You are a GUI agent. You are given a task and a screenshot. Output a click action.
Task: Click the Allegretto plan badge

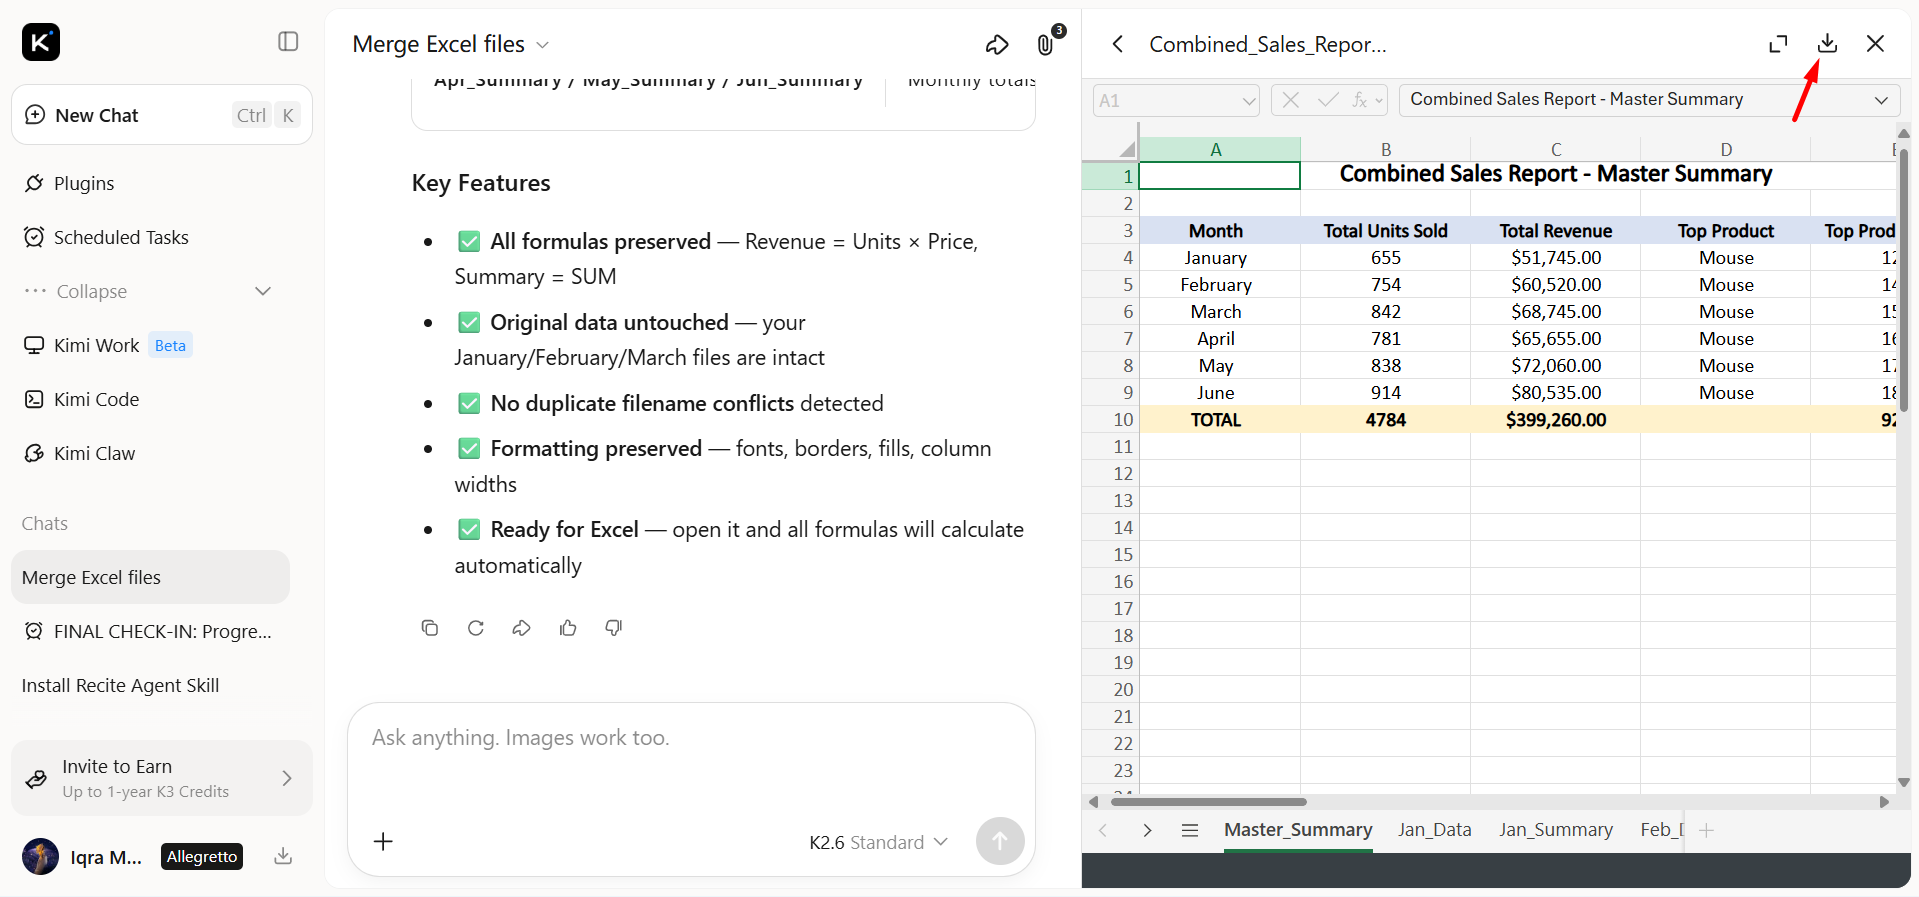click(202, 856)
